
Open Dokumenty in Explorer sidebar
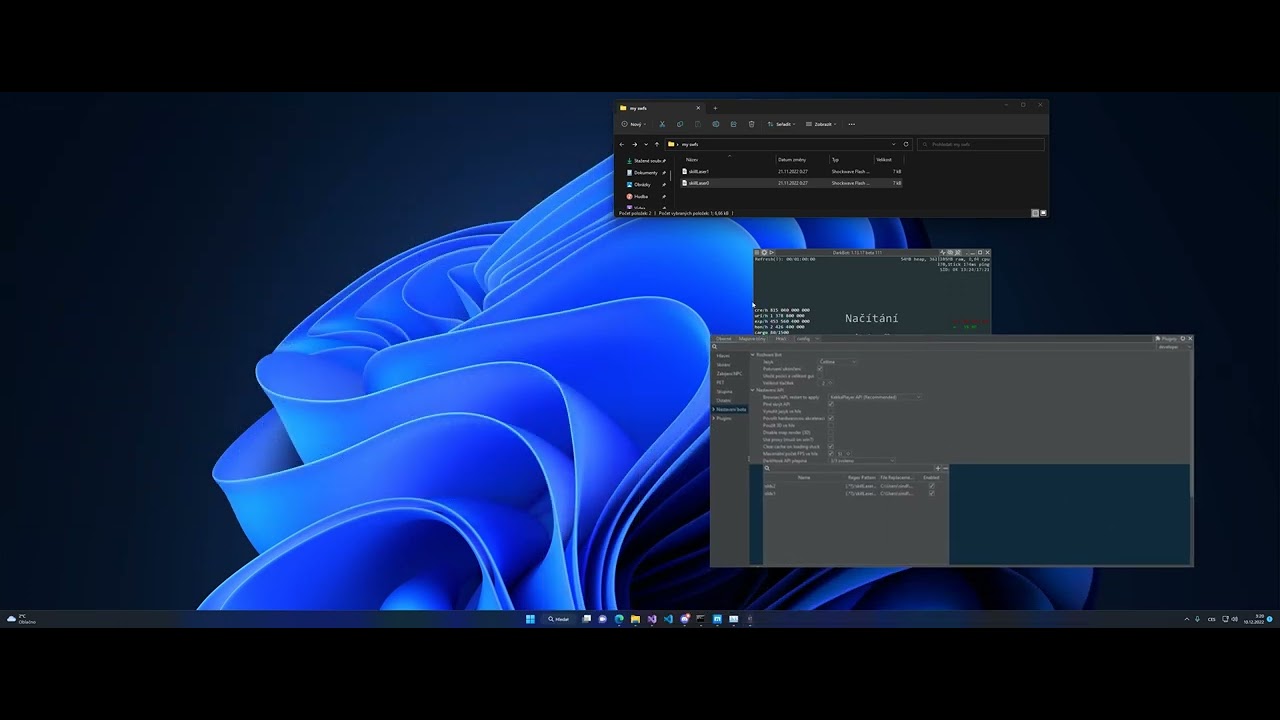point(646,173)
